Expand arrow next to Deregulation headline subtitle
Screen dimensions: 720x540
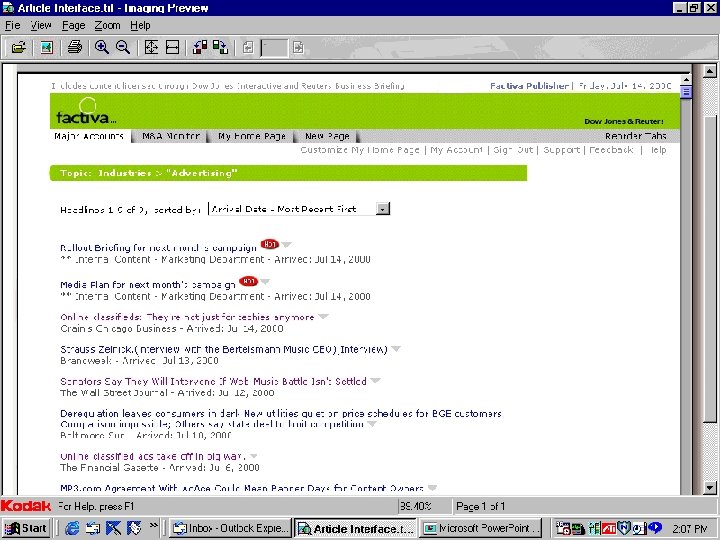[x=371, y=424]
